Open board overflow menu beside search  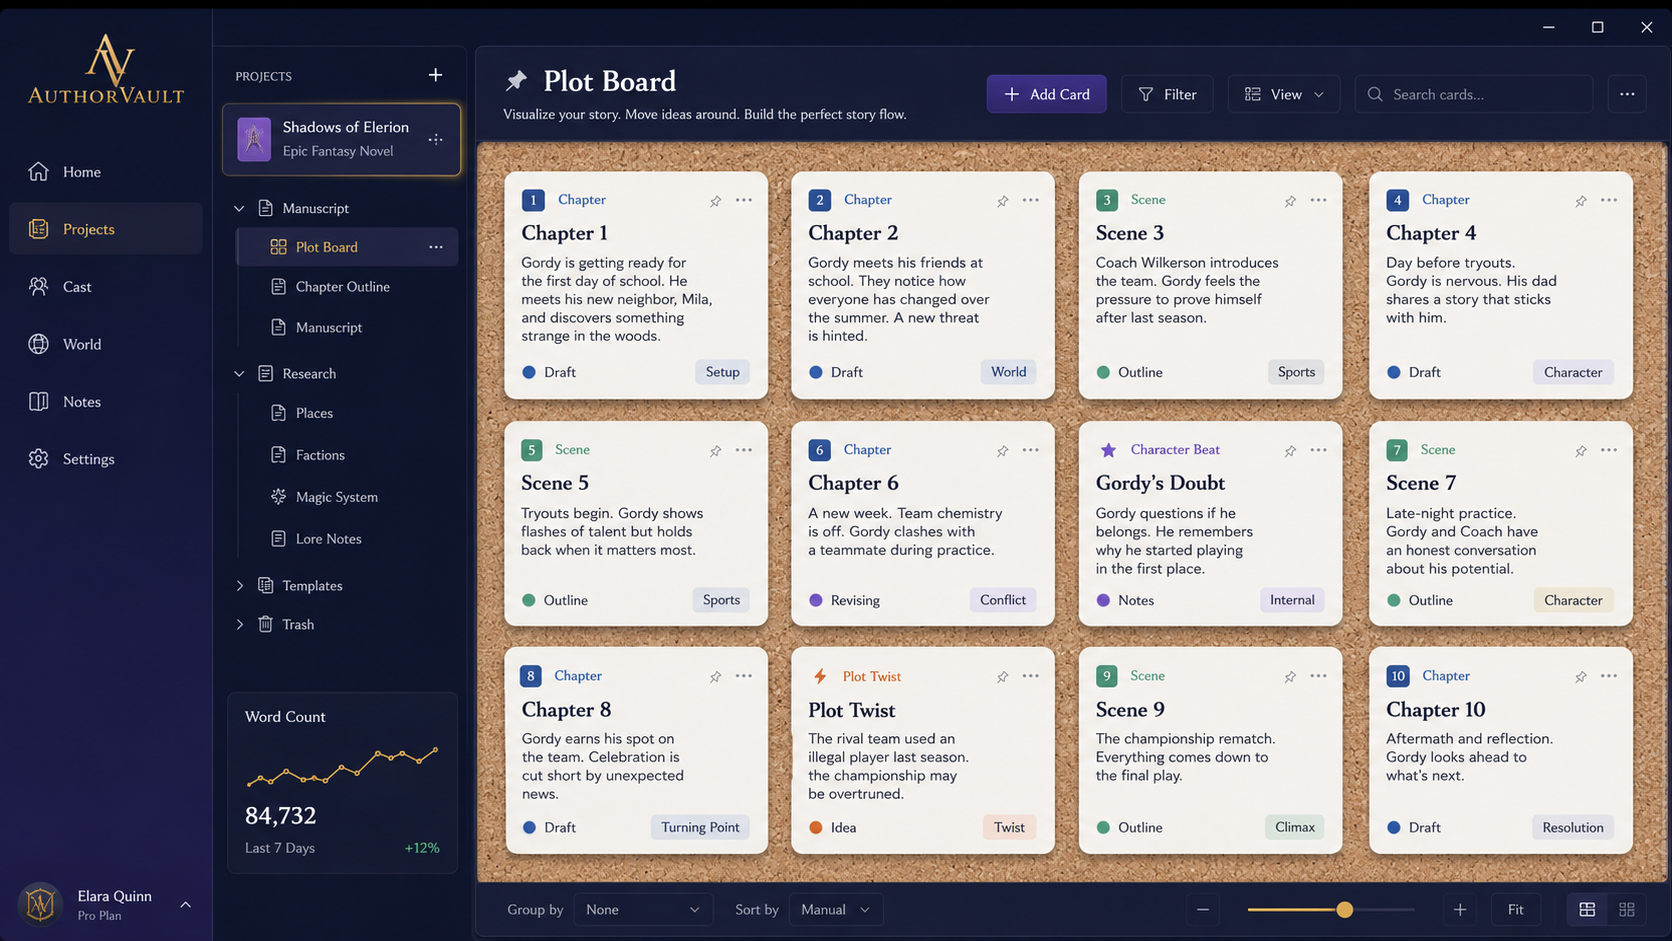(1627, 94)
